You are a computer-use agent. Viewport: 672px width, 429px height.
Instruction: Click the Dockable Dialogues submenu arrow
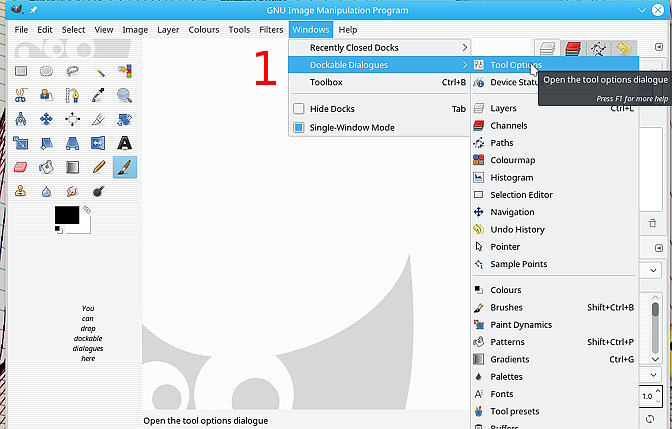465,65
